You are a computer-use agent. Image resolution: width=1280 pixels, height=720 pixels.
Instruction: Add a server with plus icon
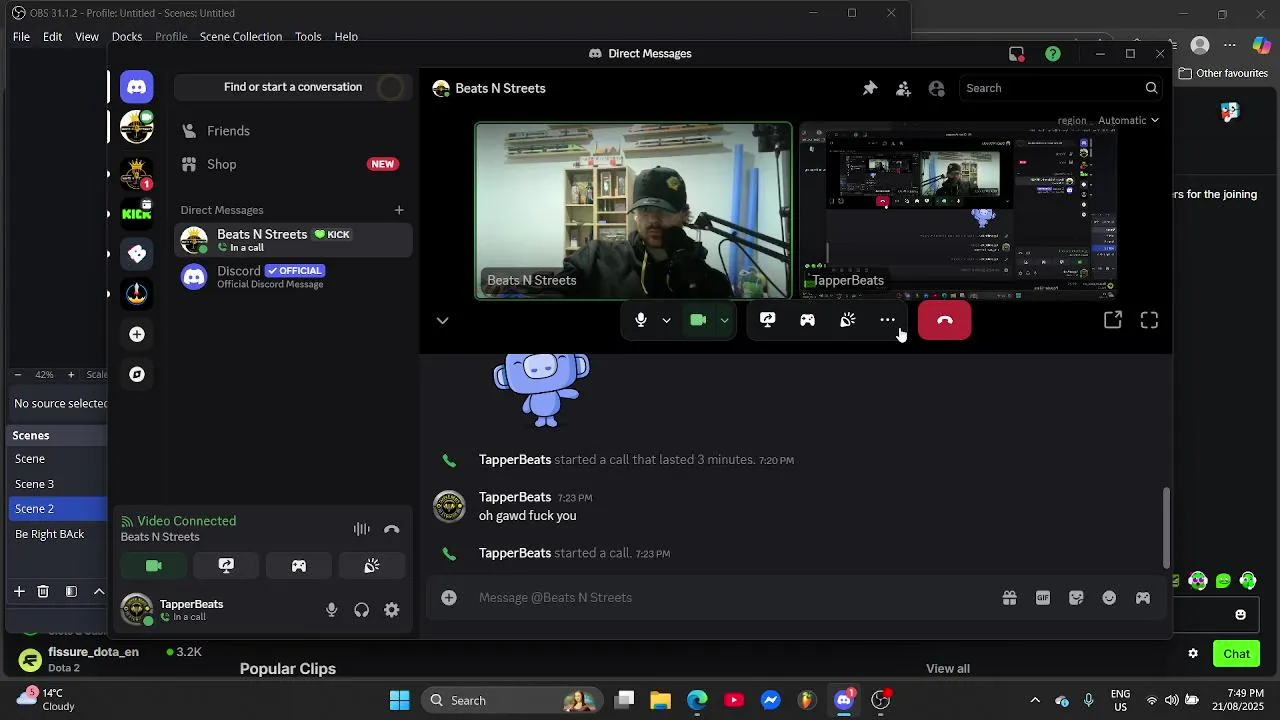click(137, 334)
